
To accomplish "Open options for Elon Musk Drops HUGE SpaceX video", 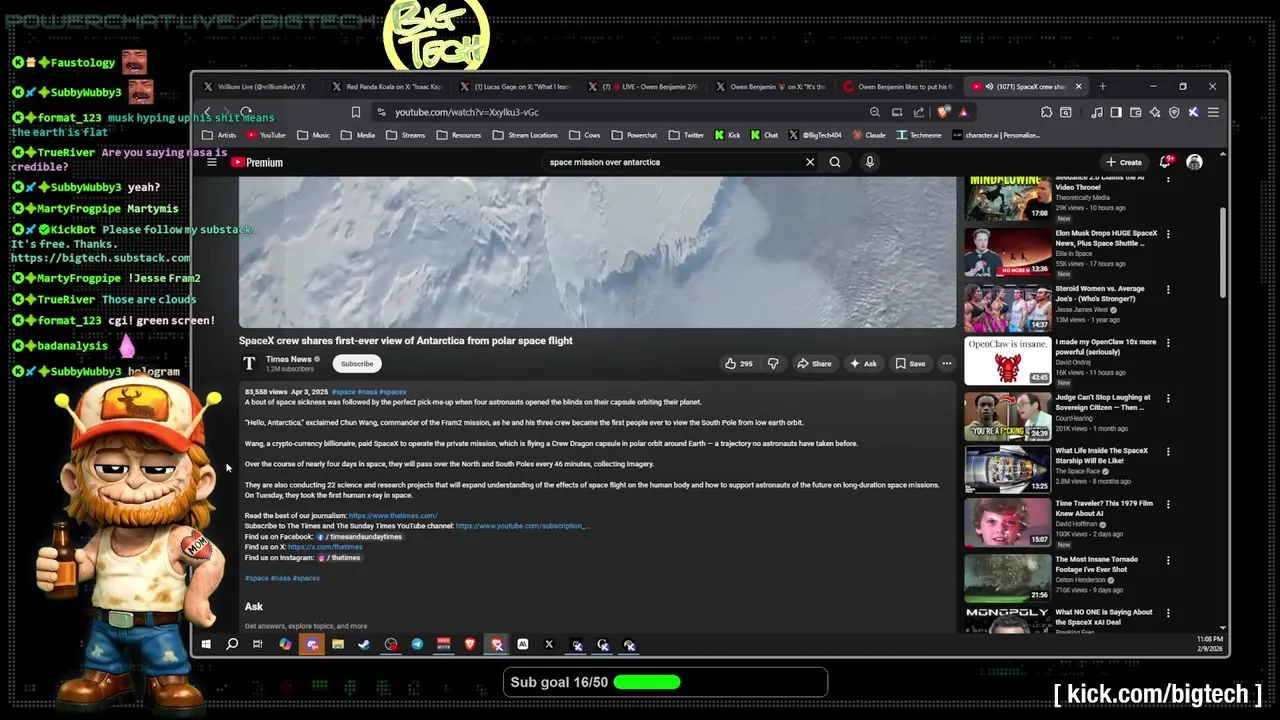I will point(1168,235).
